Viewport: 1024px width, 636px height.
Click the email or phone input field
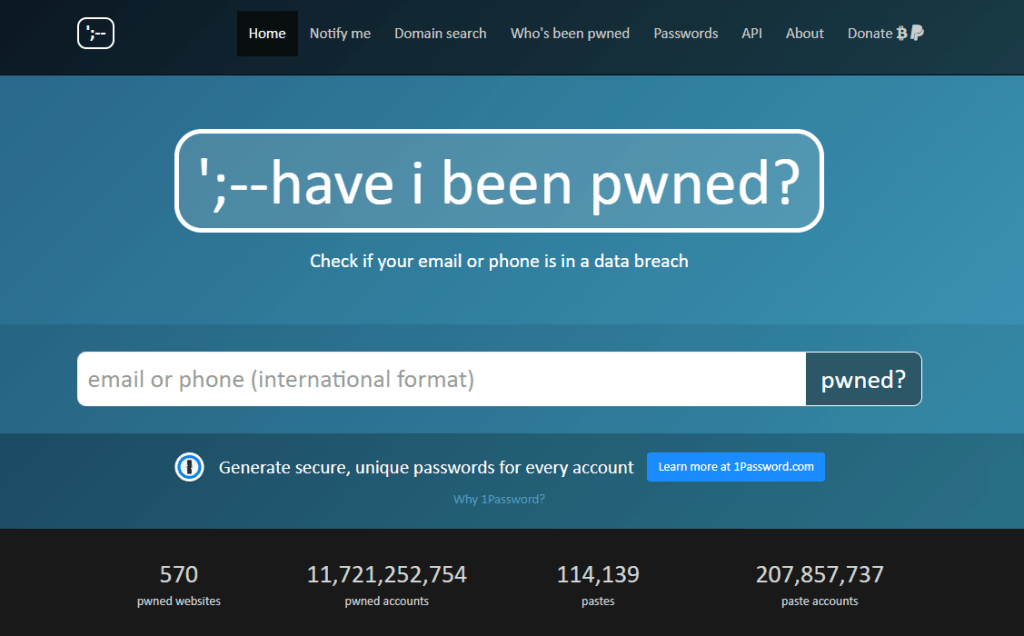pyautogui.click(x=440, y=379)
